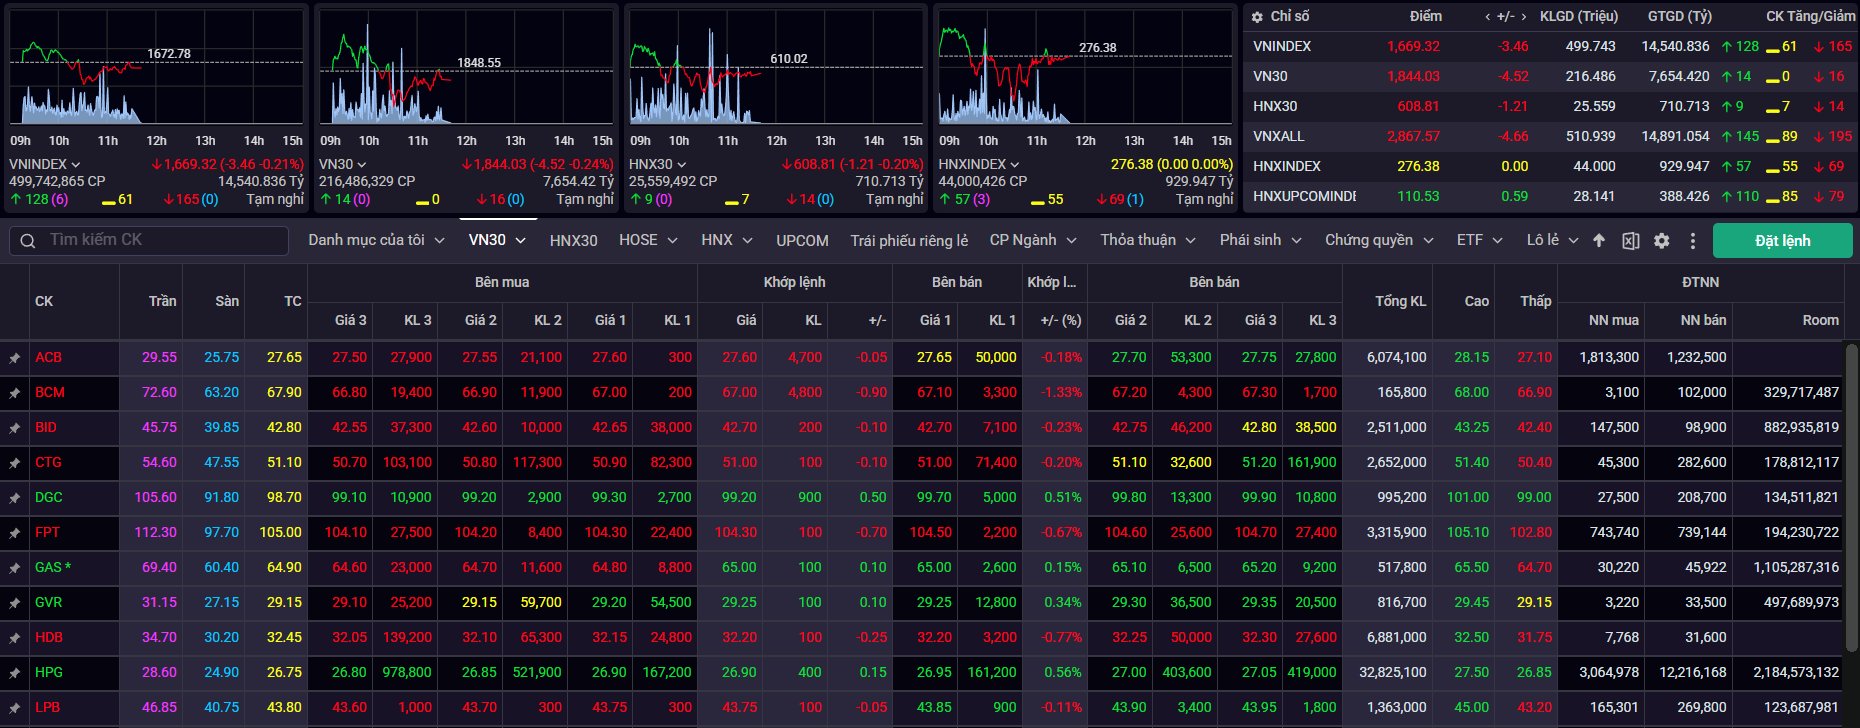
Task: Click stock symbol LPB
Action: 48,708
